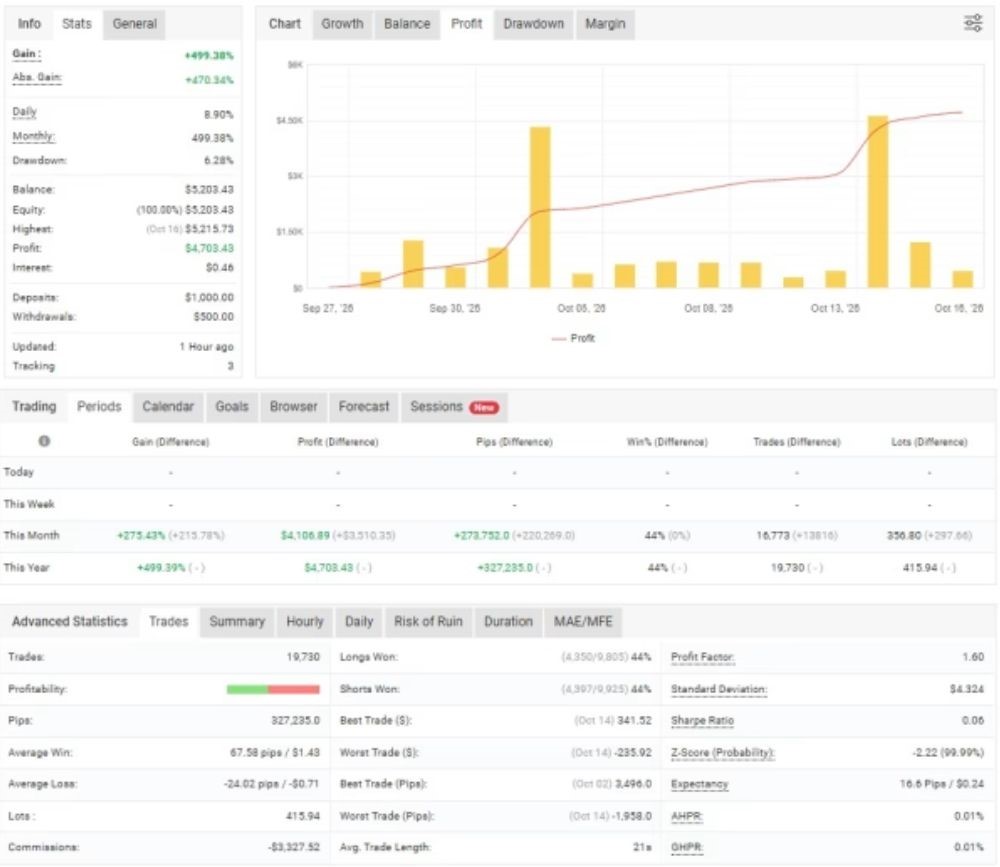The height and width of the screenshot is (867, 1000).
Task: Open the Goals tab
Action: [232, 407]
